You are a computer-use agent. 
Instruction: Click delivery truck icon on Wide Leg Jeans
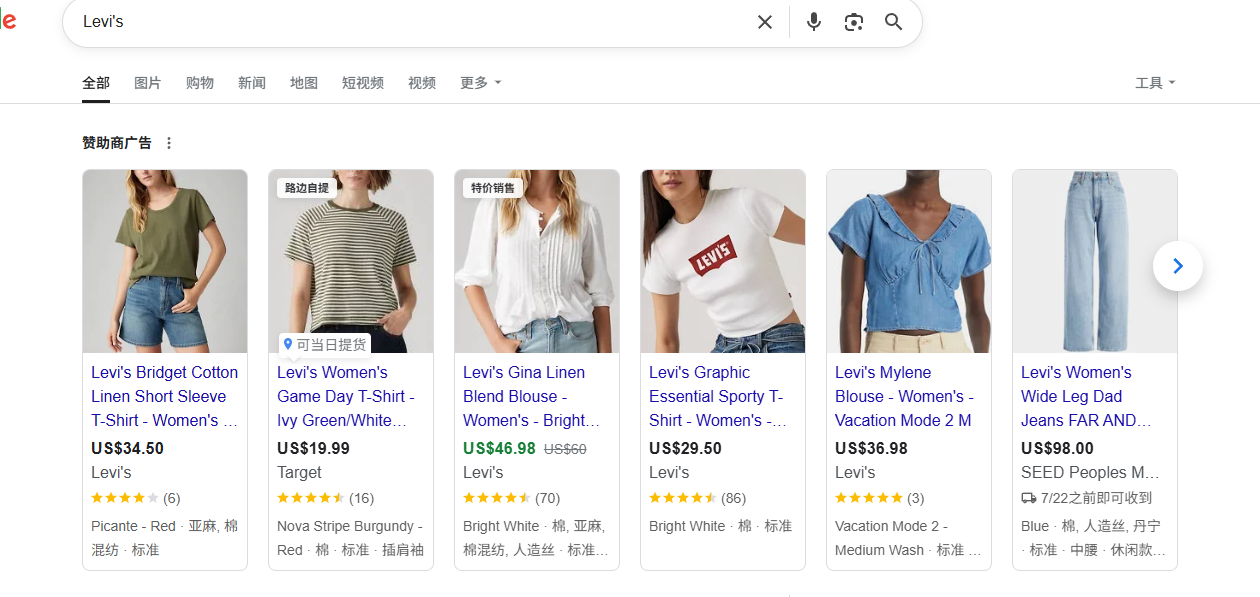tap(1029, 498)
